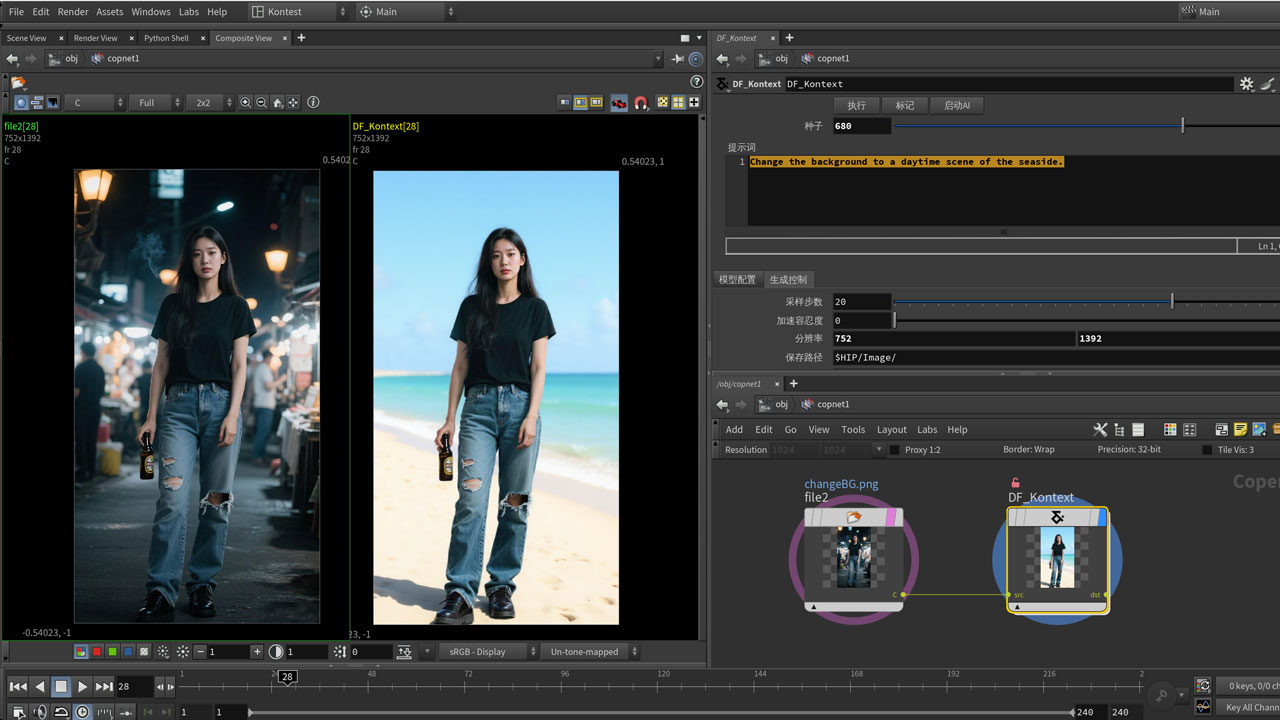Open the tree view icon in network editor
1280x720 pixels.
point(1119,429)
